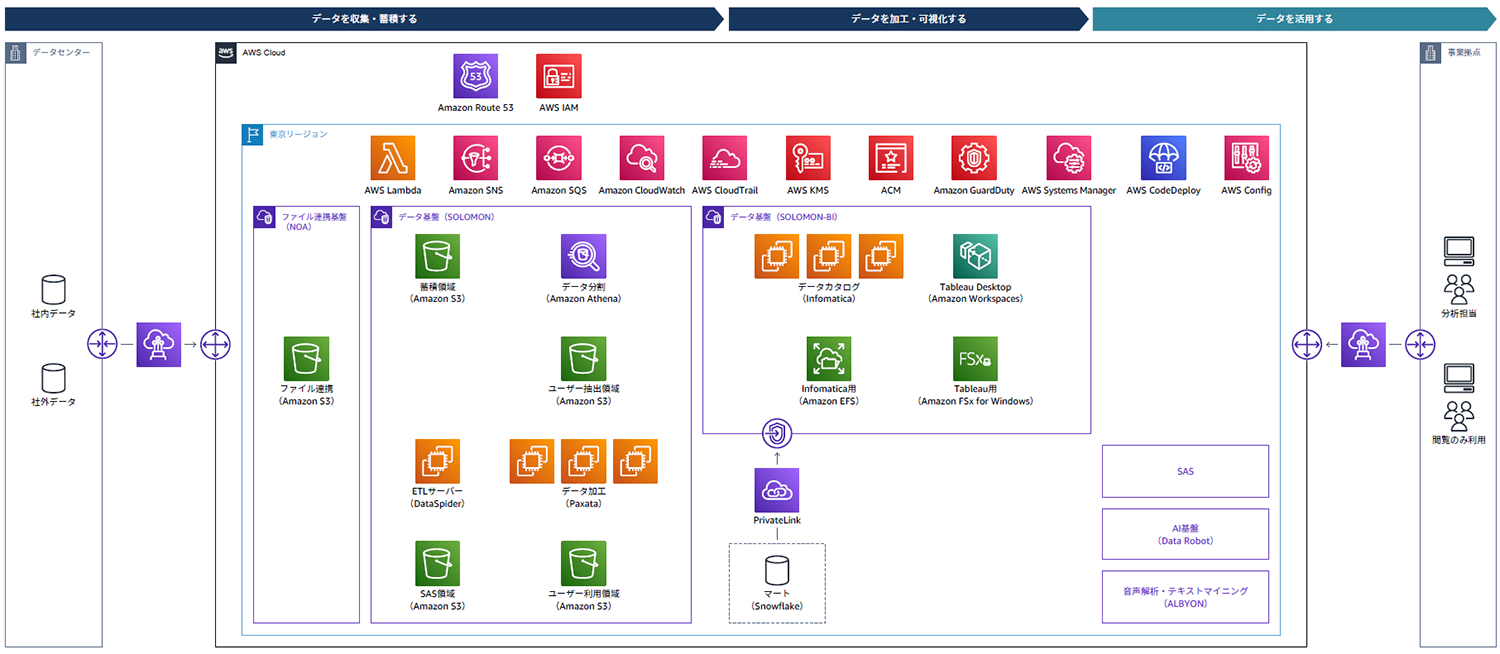Select the 社内データ database cylinder
The image size is (1500, 654).
coord(52,291)
